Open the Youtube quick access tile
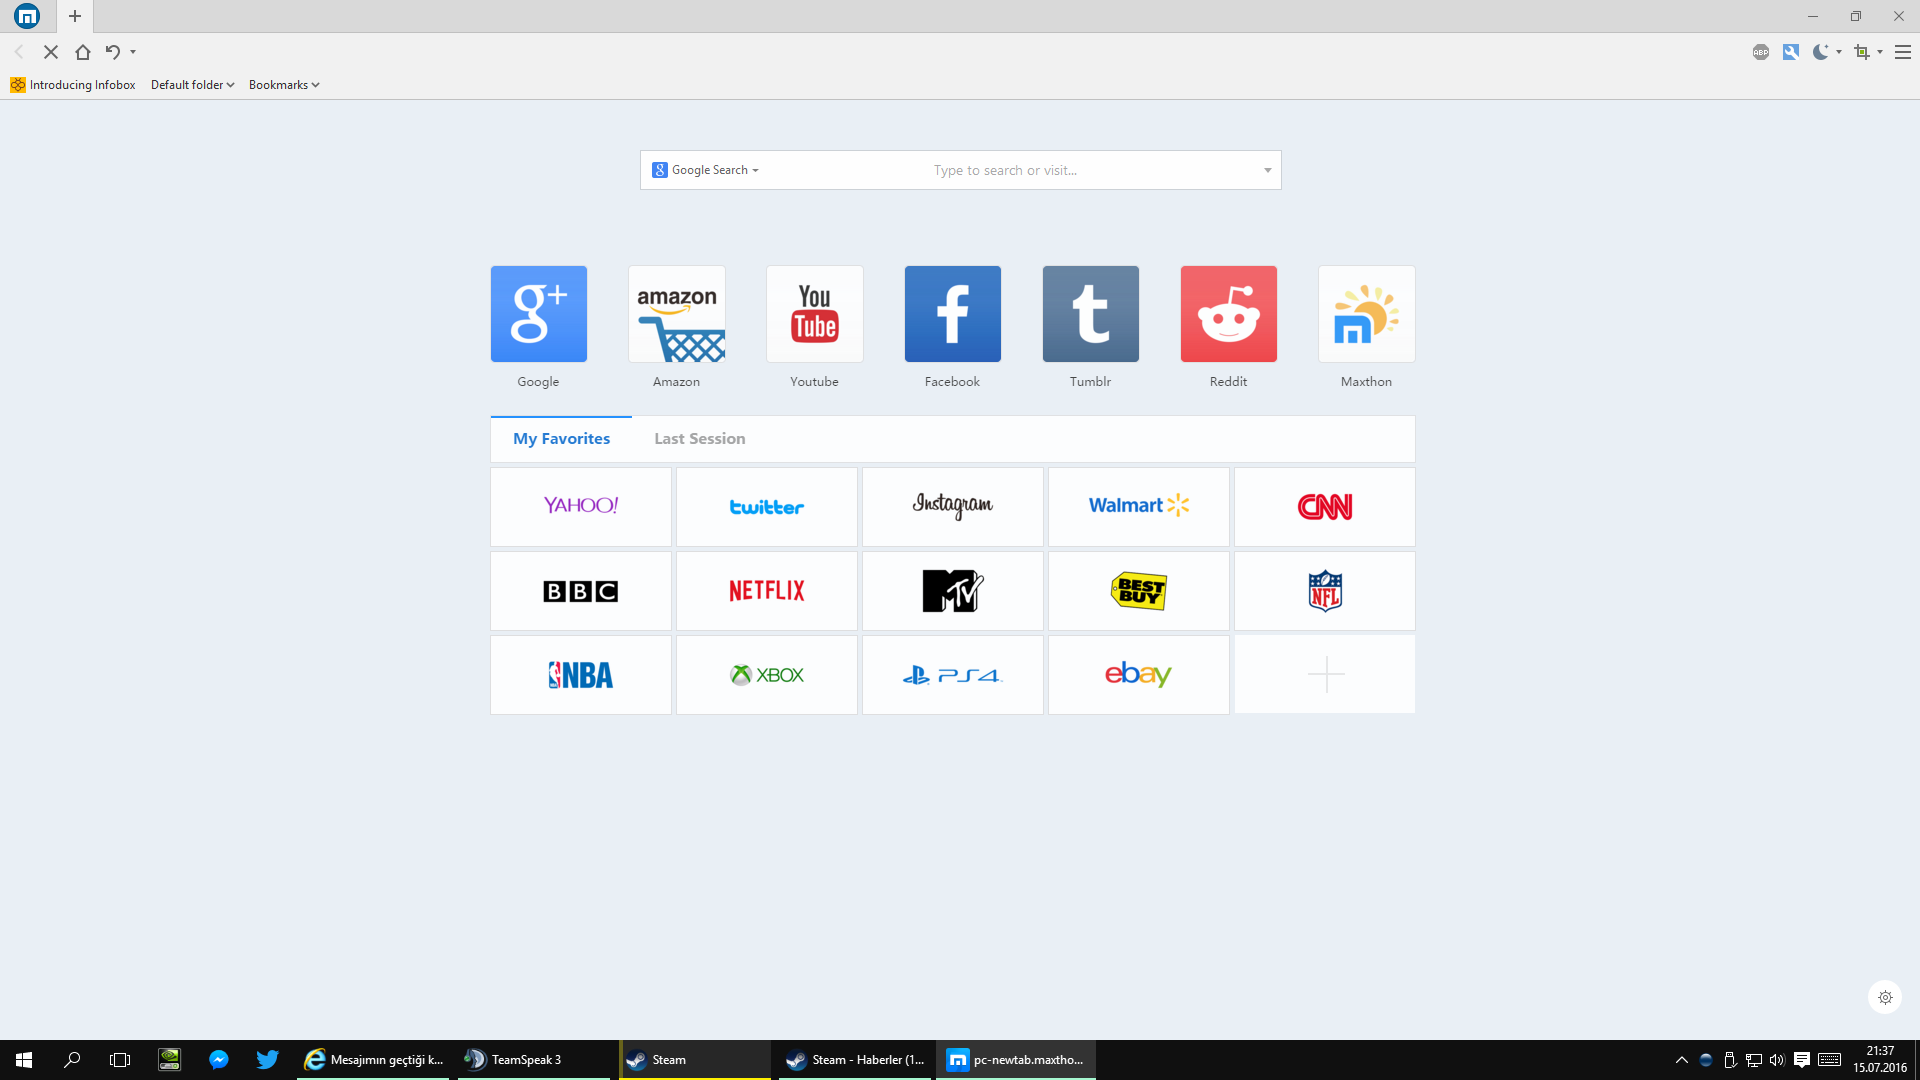The width and height of the screenshot is (1920, 1080). point(814,314)
